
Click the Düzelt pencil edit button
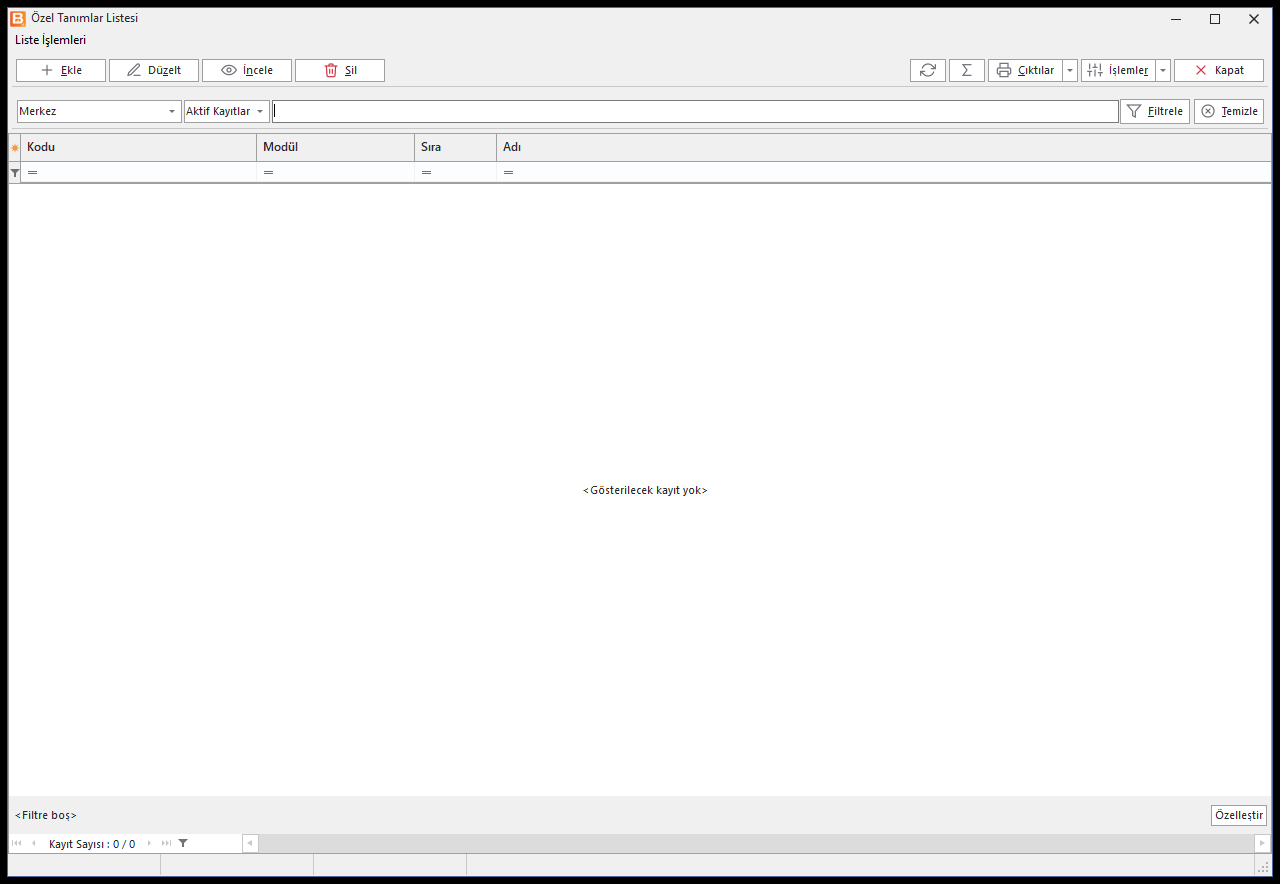154,70
